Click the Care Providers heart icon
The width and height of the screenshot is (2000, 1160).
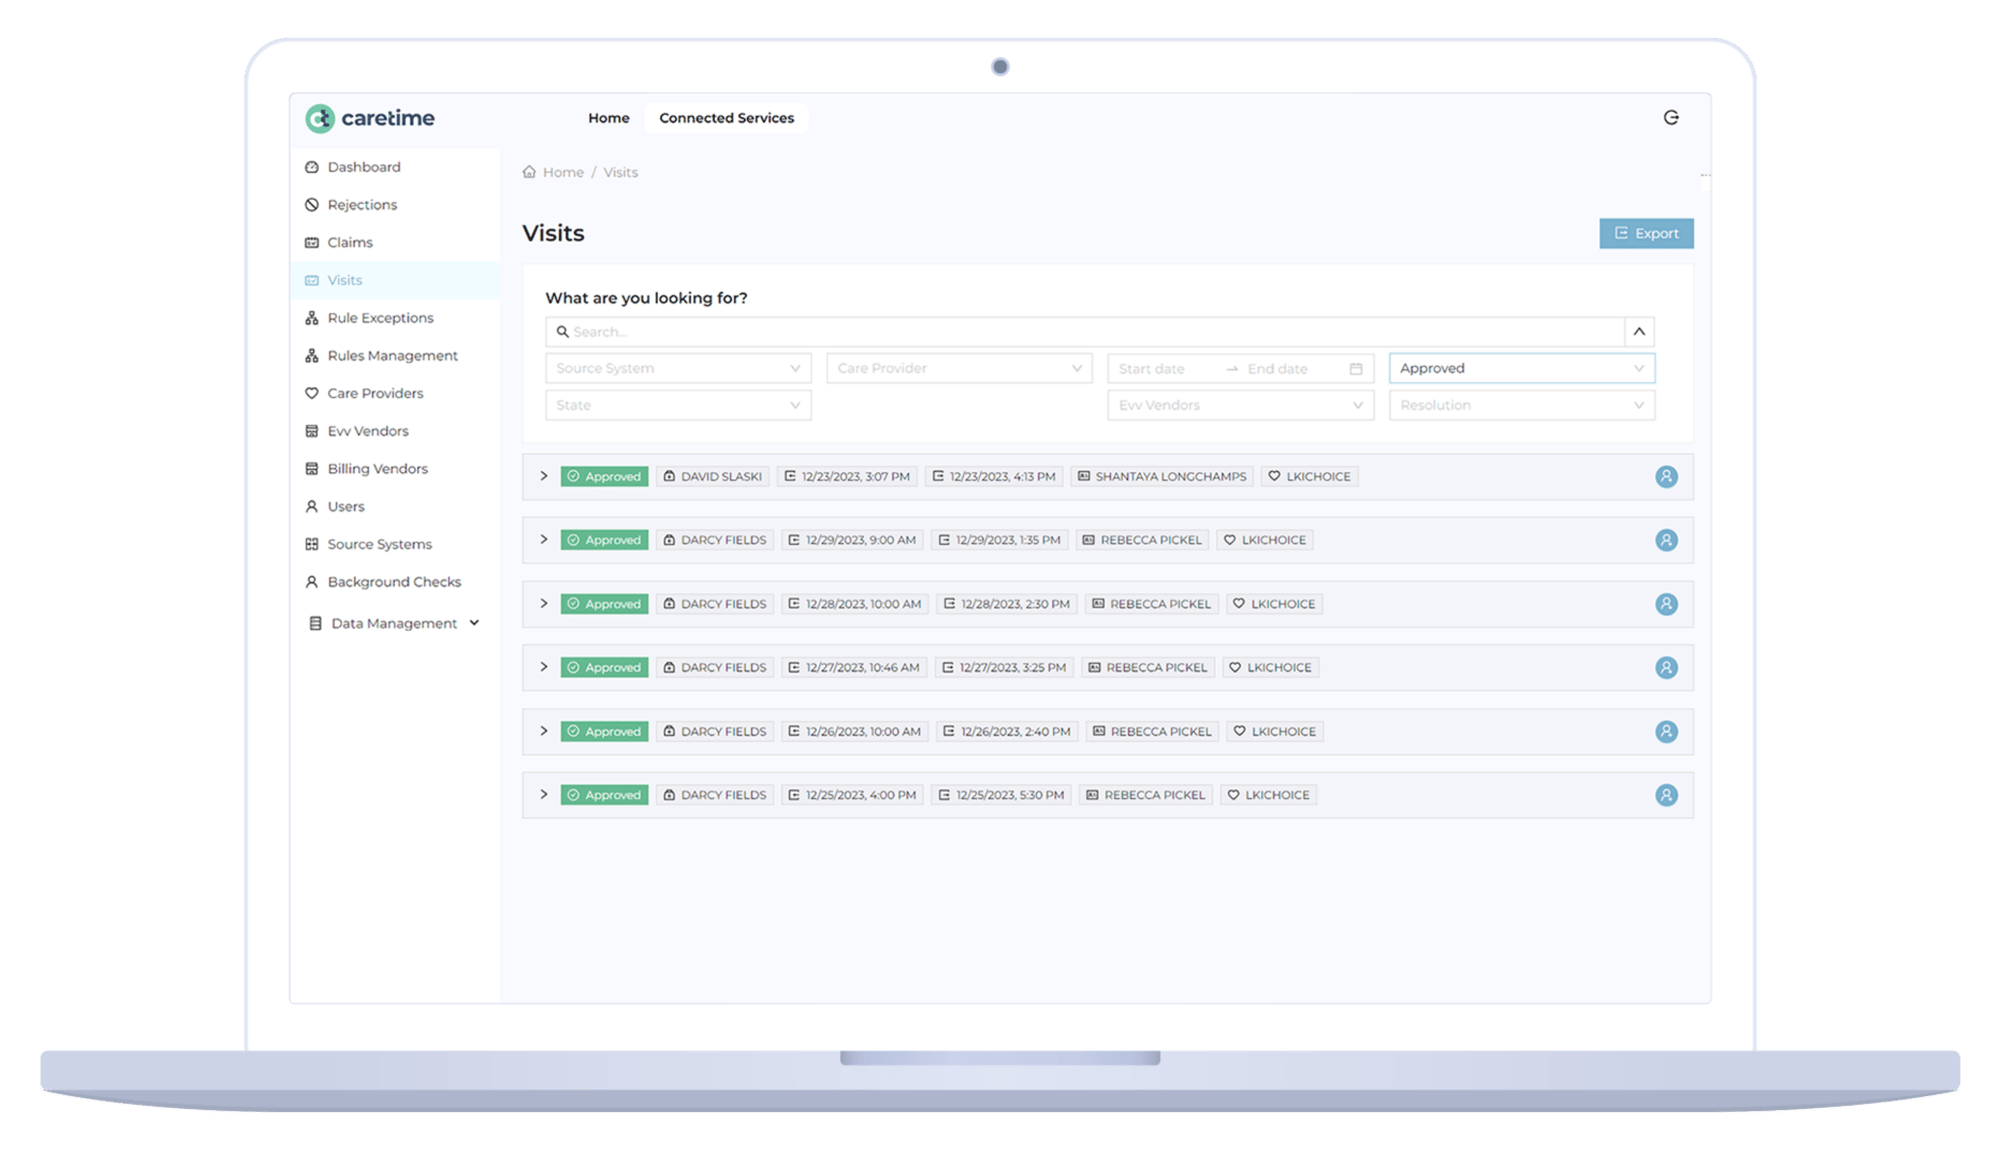[312, 394]
